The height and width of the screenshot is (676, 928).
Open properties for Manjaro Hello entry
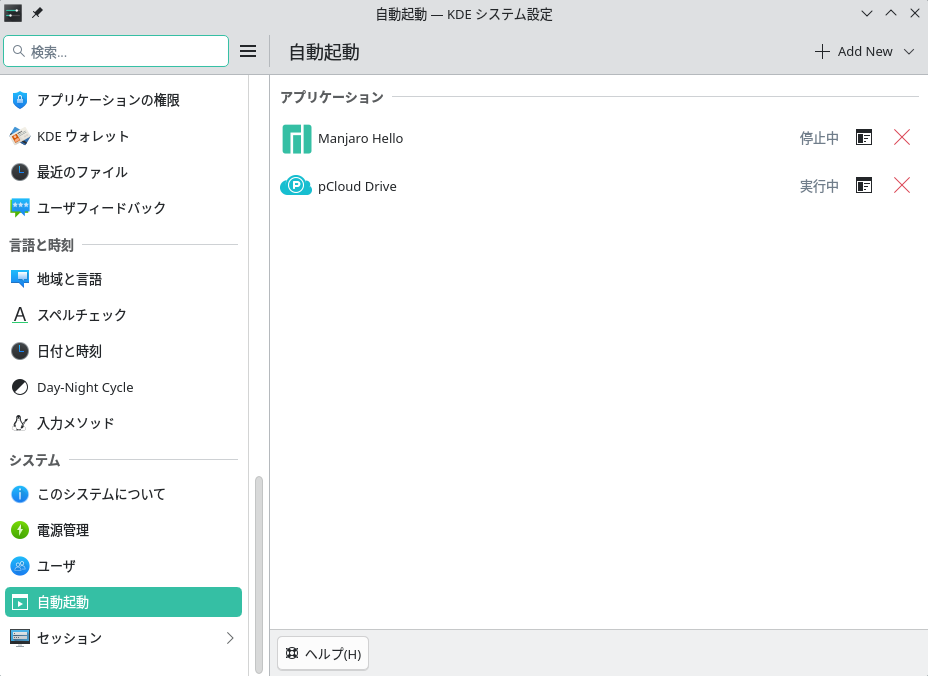[864, 138]
